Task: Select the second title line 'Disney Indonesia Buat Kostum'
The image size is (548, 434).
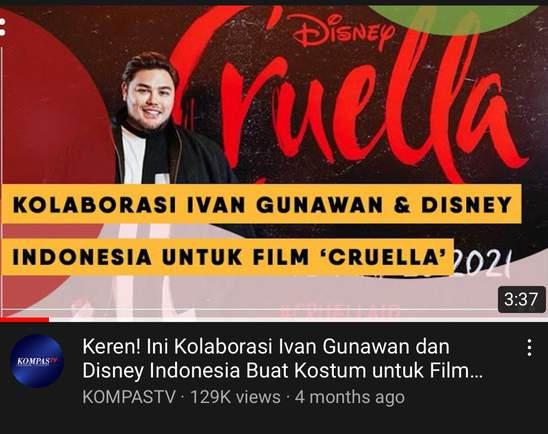Action: [x=224, y=371]
